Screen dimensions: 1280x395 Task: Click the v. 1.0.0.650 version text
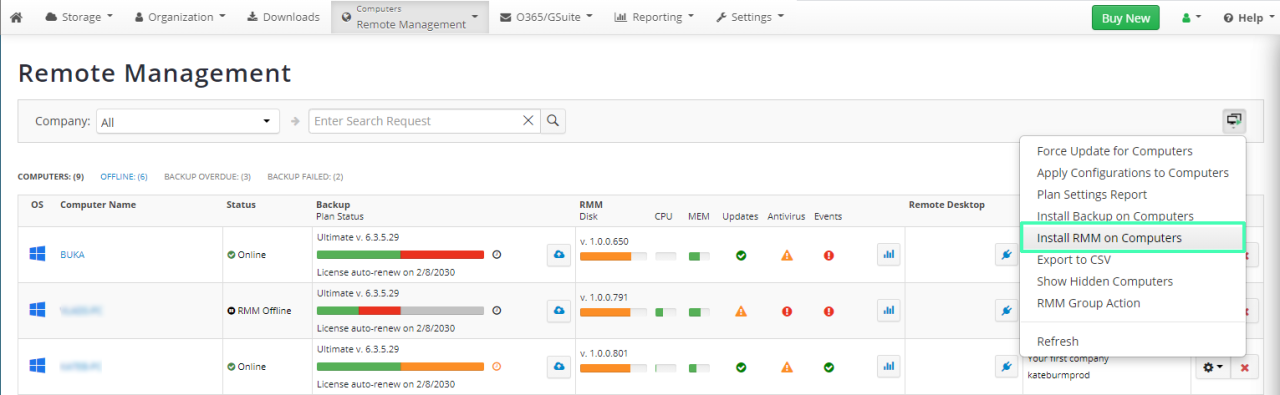604,241
